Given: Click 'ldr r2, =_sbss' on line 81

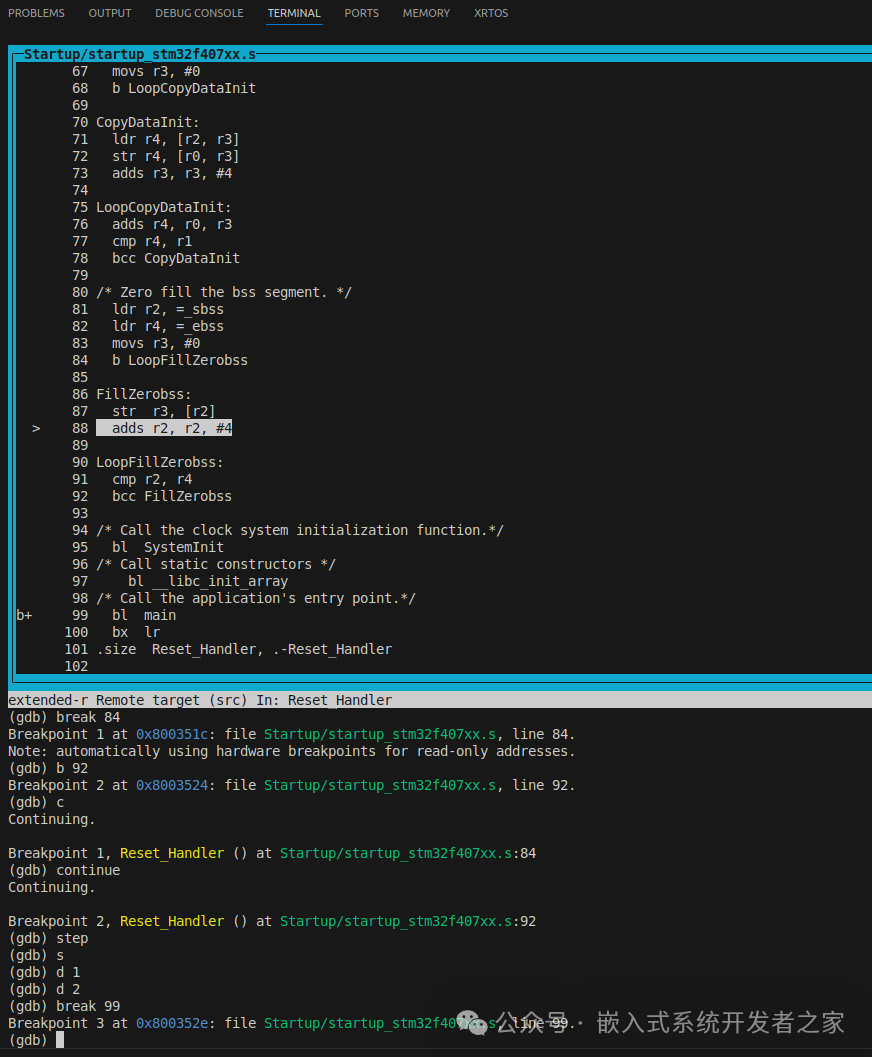Looking at the screenshot, I should (x=168, y=309).
